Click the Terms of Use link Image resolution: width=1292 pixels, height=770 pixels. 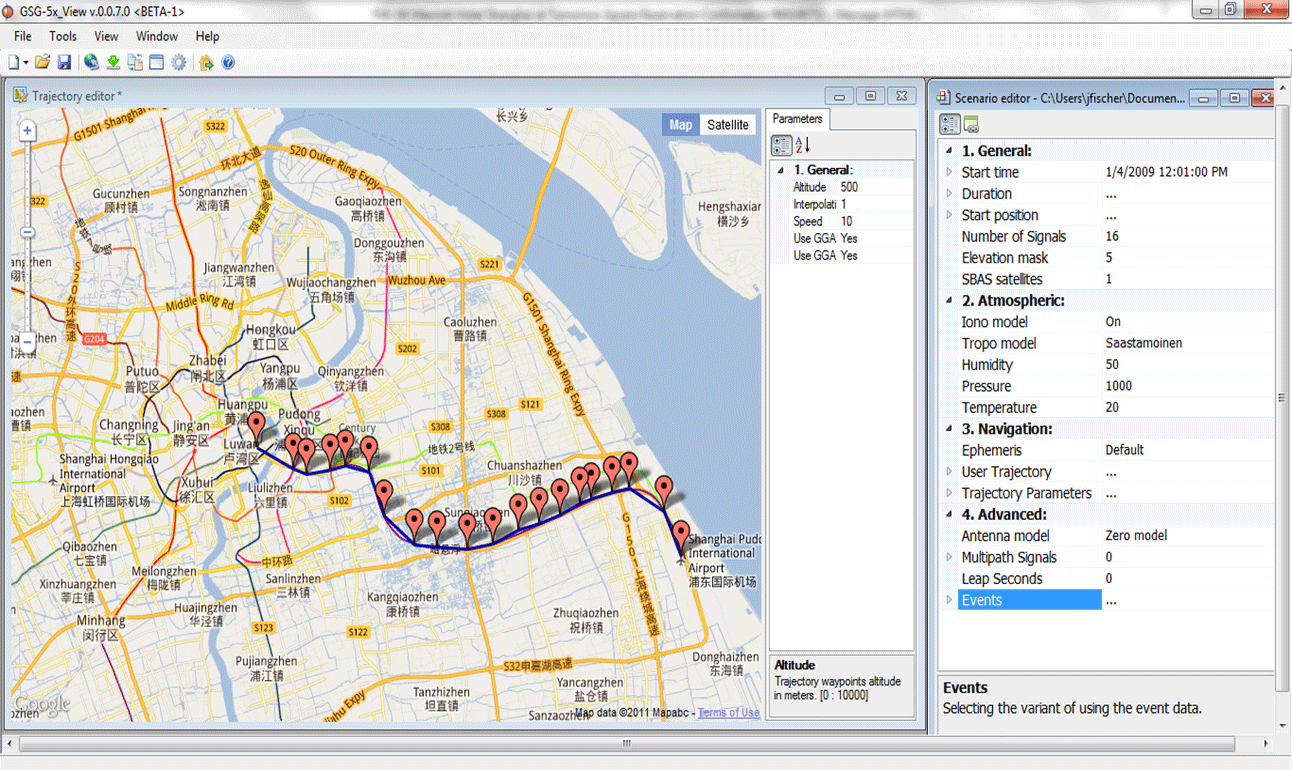click(728, 713)
